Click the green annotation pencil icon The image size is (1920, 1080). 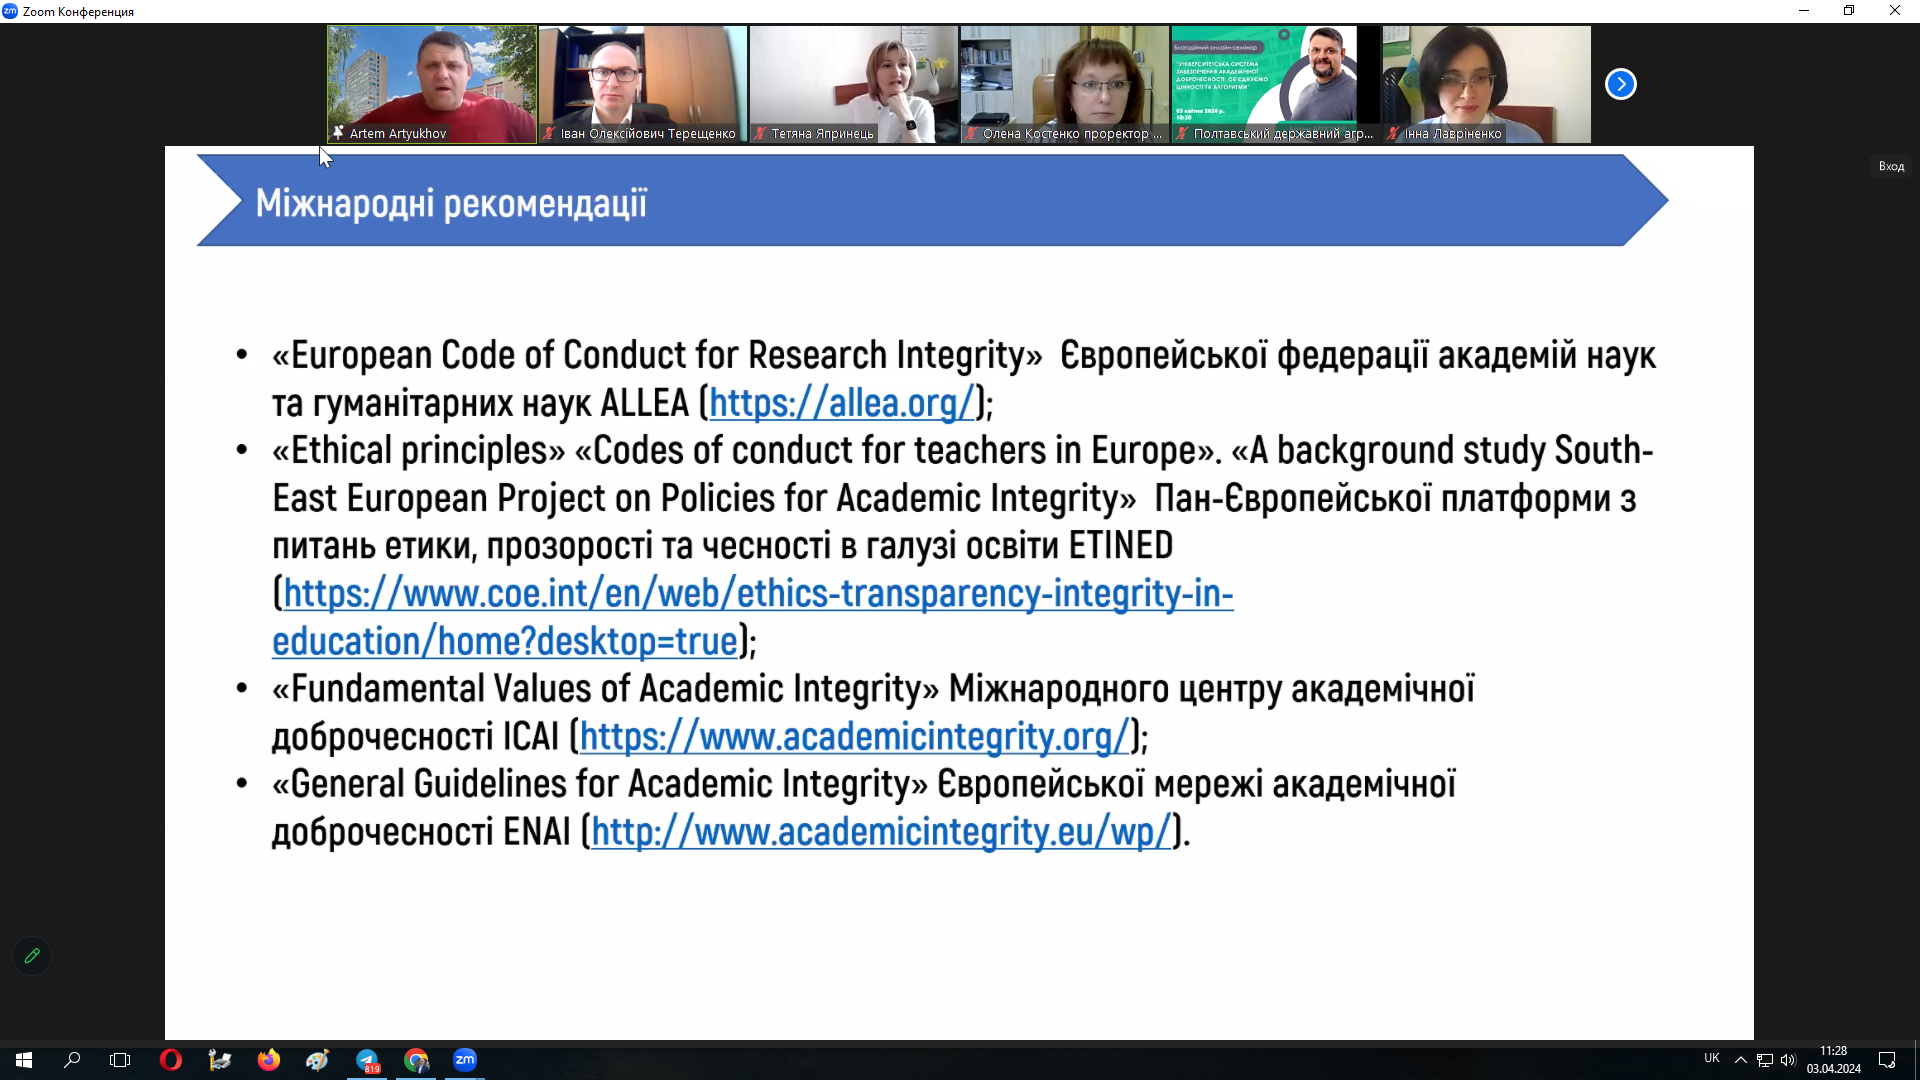pos(32,956)
